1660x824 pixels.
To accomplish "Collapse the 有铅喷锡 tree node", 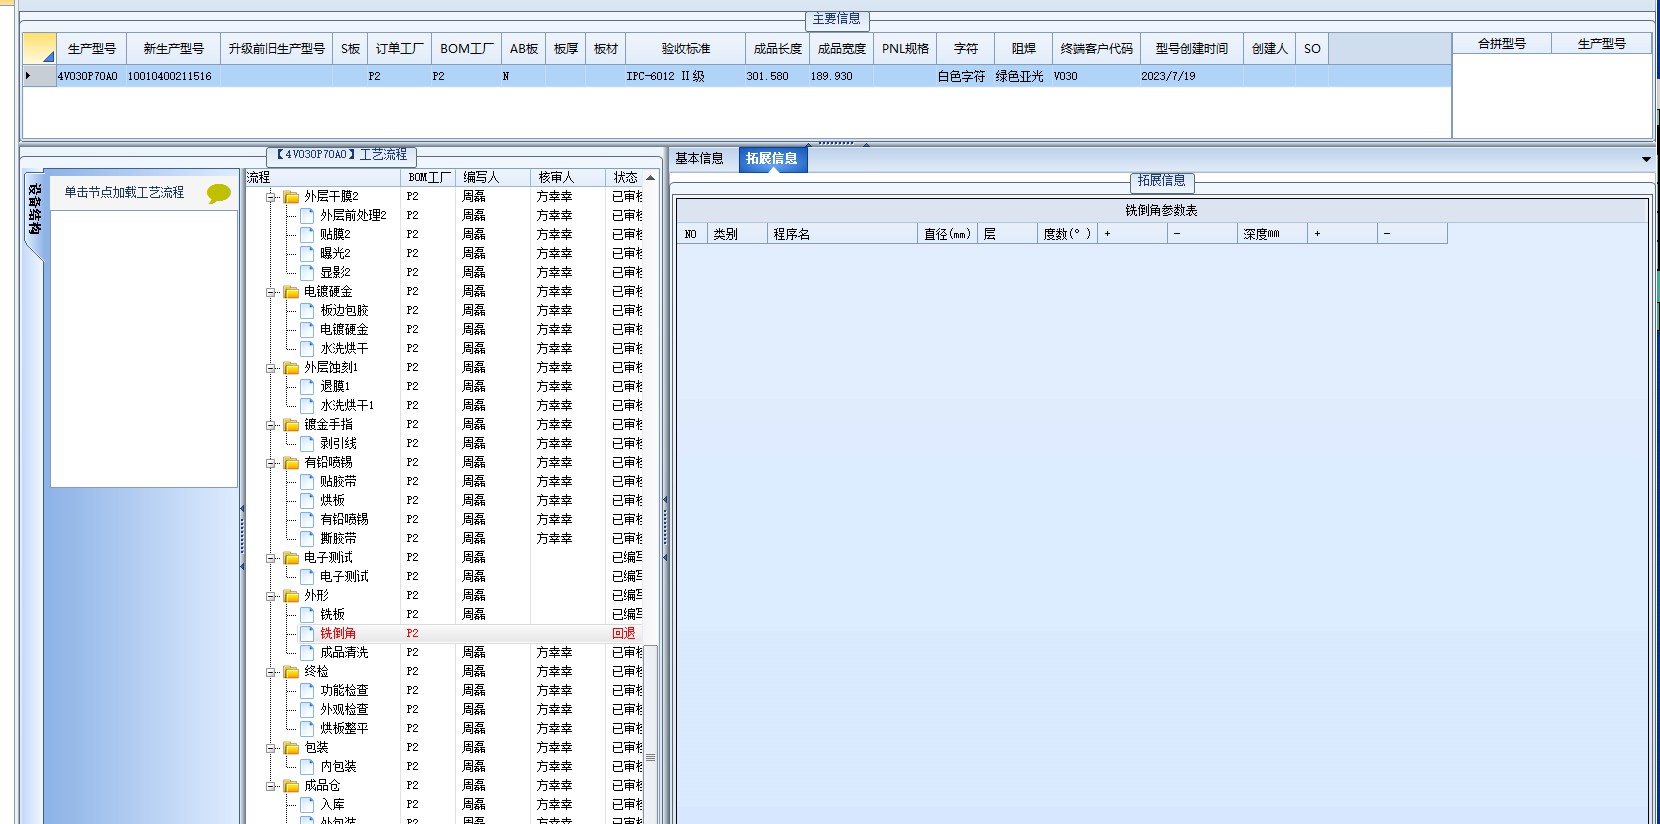I will [271, 463].
